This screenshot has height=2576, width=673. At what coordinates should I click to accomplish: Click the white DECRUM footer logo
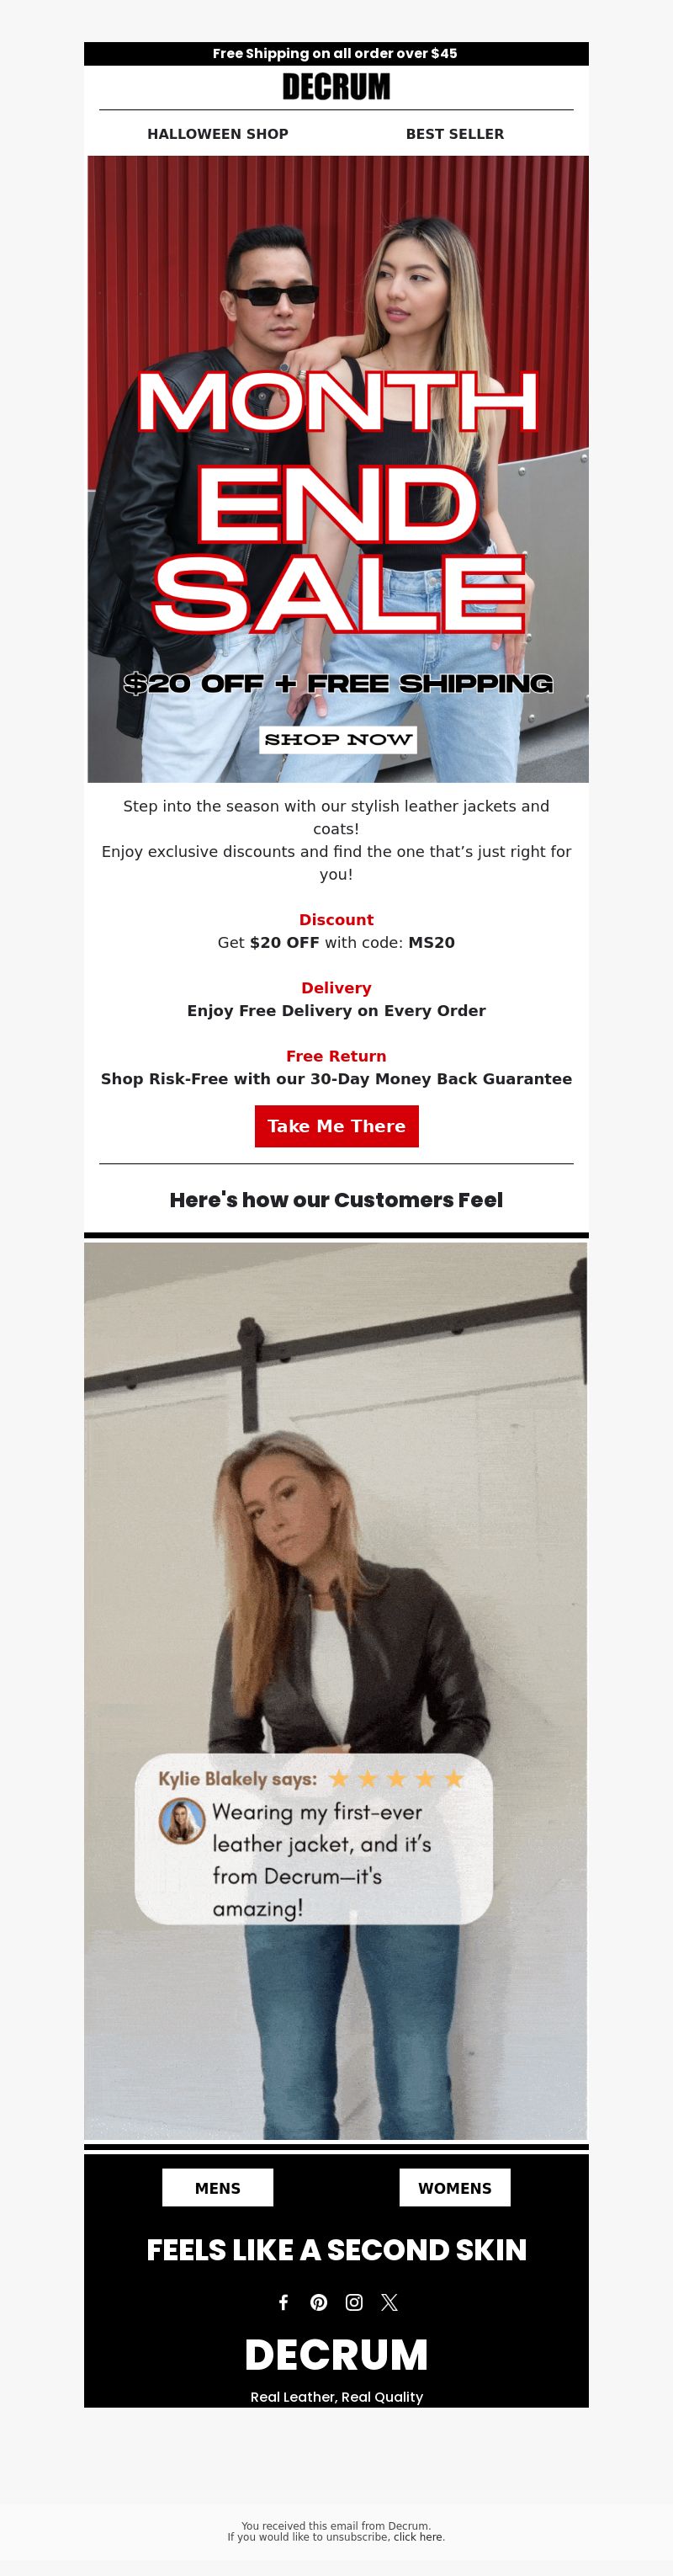click(x=336, y=2354)
